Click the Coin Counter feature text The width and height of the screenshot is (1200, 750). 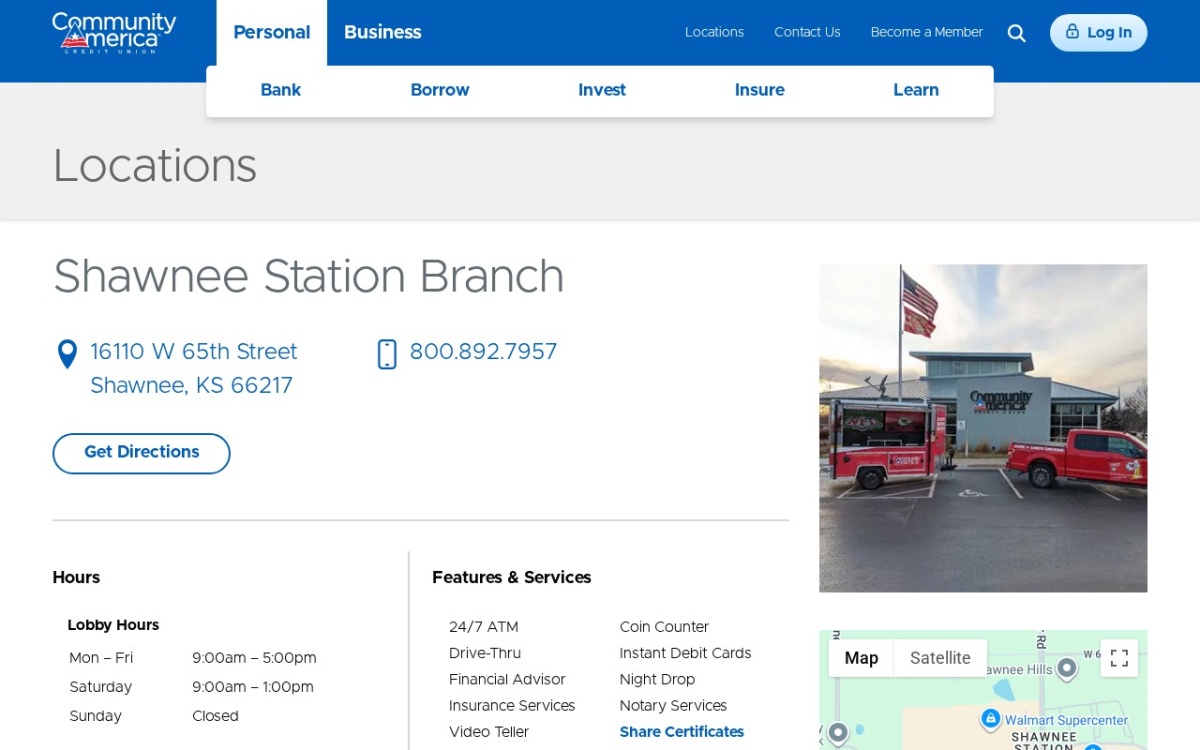(664, 627)
